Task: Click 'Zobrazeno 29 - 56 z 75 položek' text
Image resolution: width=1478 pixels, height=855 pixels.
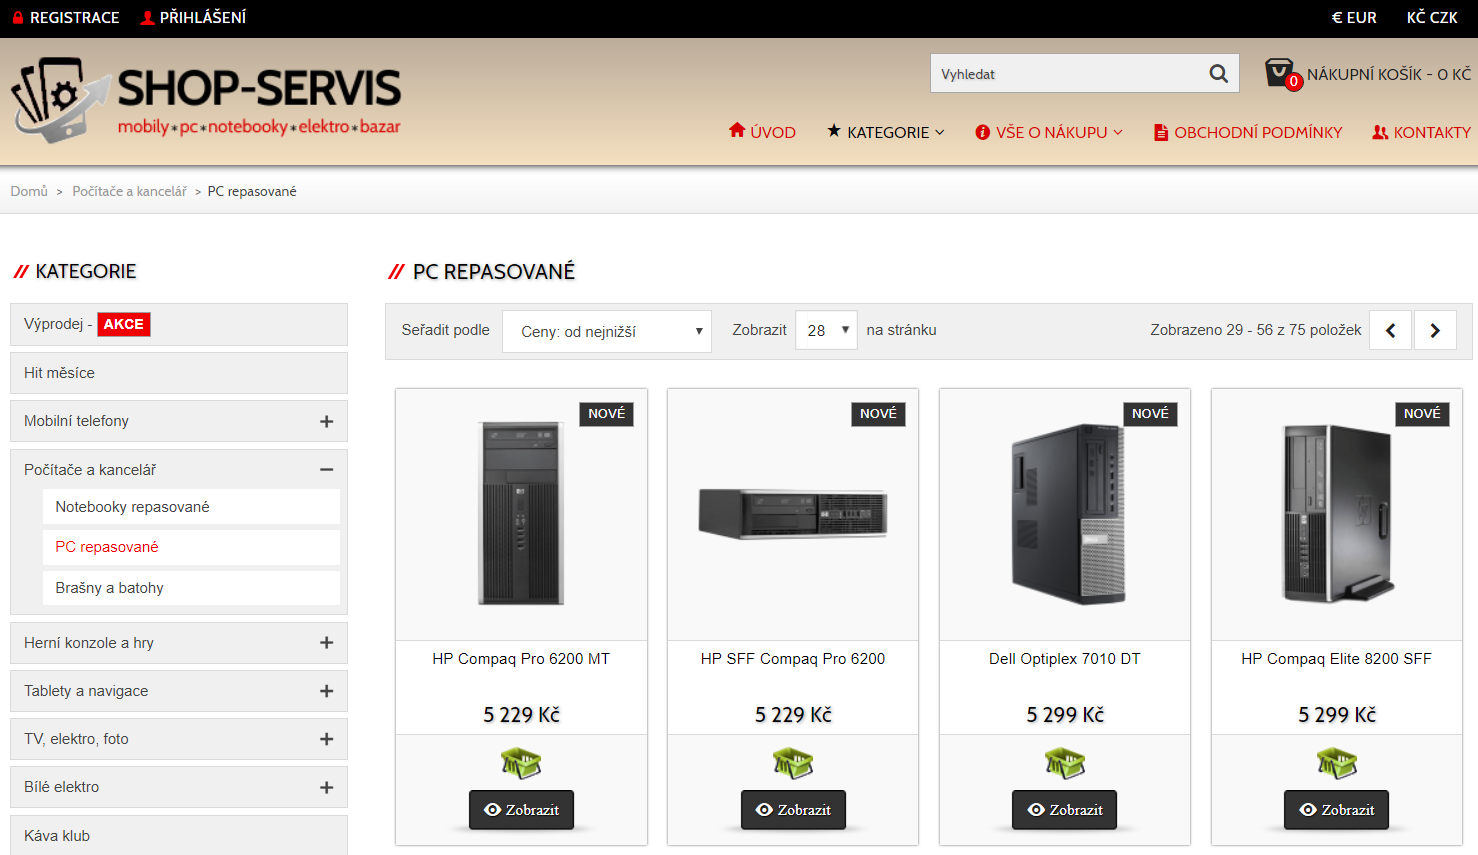Action: pyautogui.click(x=1256, y=330)
